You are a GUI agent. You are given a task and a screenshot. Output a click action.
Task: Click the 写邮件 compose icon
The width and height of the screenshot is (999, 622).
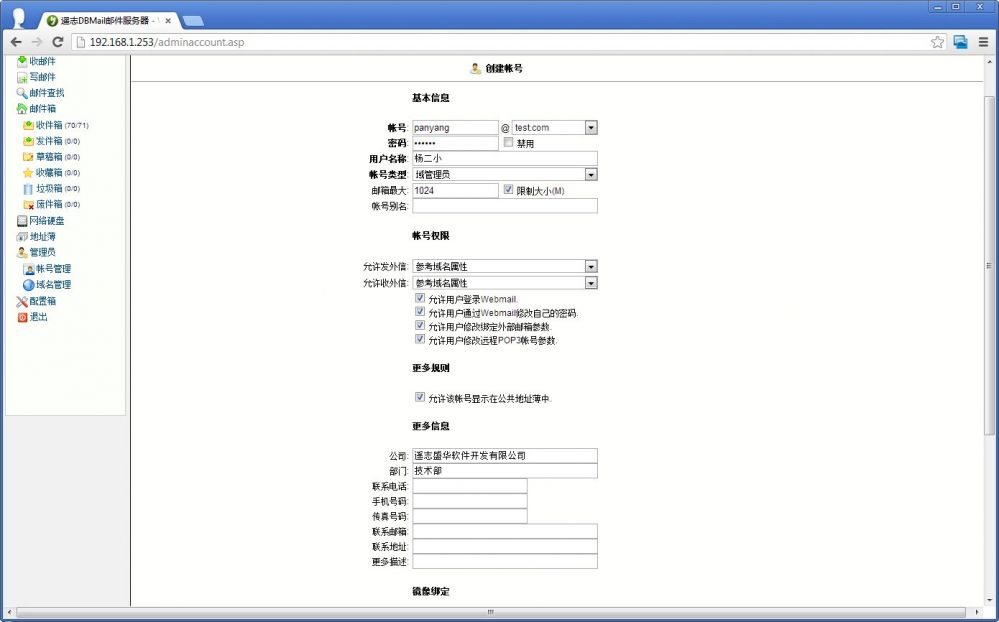tap(22, 77)
